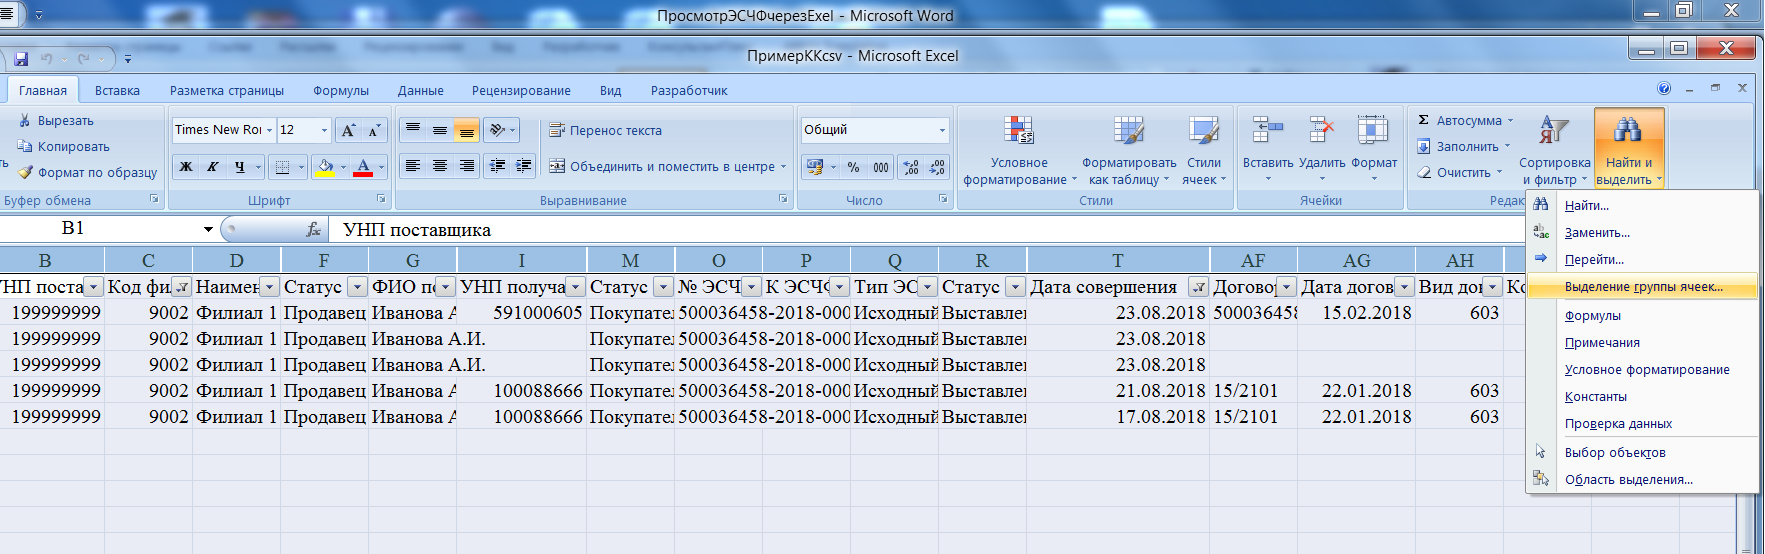Click the Cell Styles icon
Screen dimensions: 1765x554
[x=1203, y=131]
